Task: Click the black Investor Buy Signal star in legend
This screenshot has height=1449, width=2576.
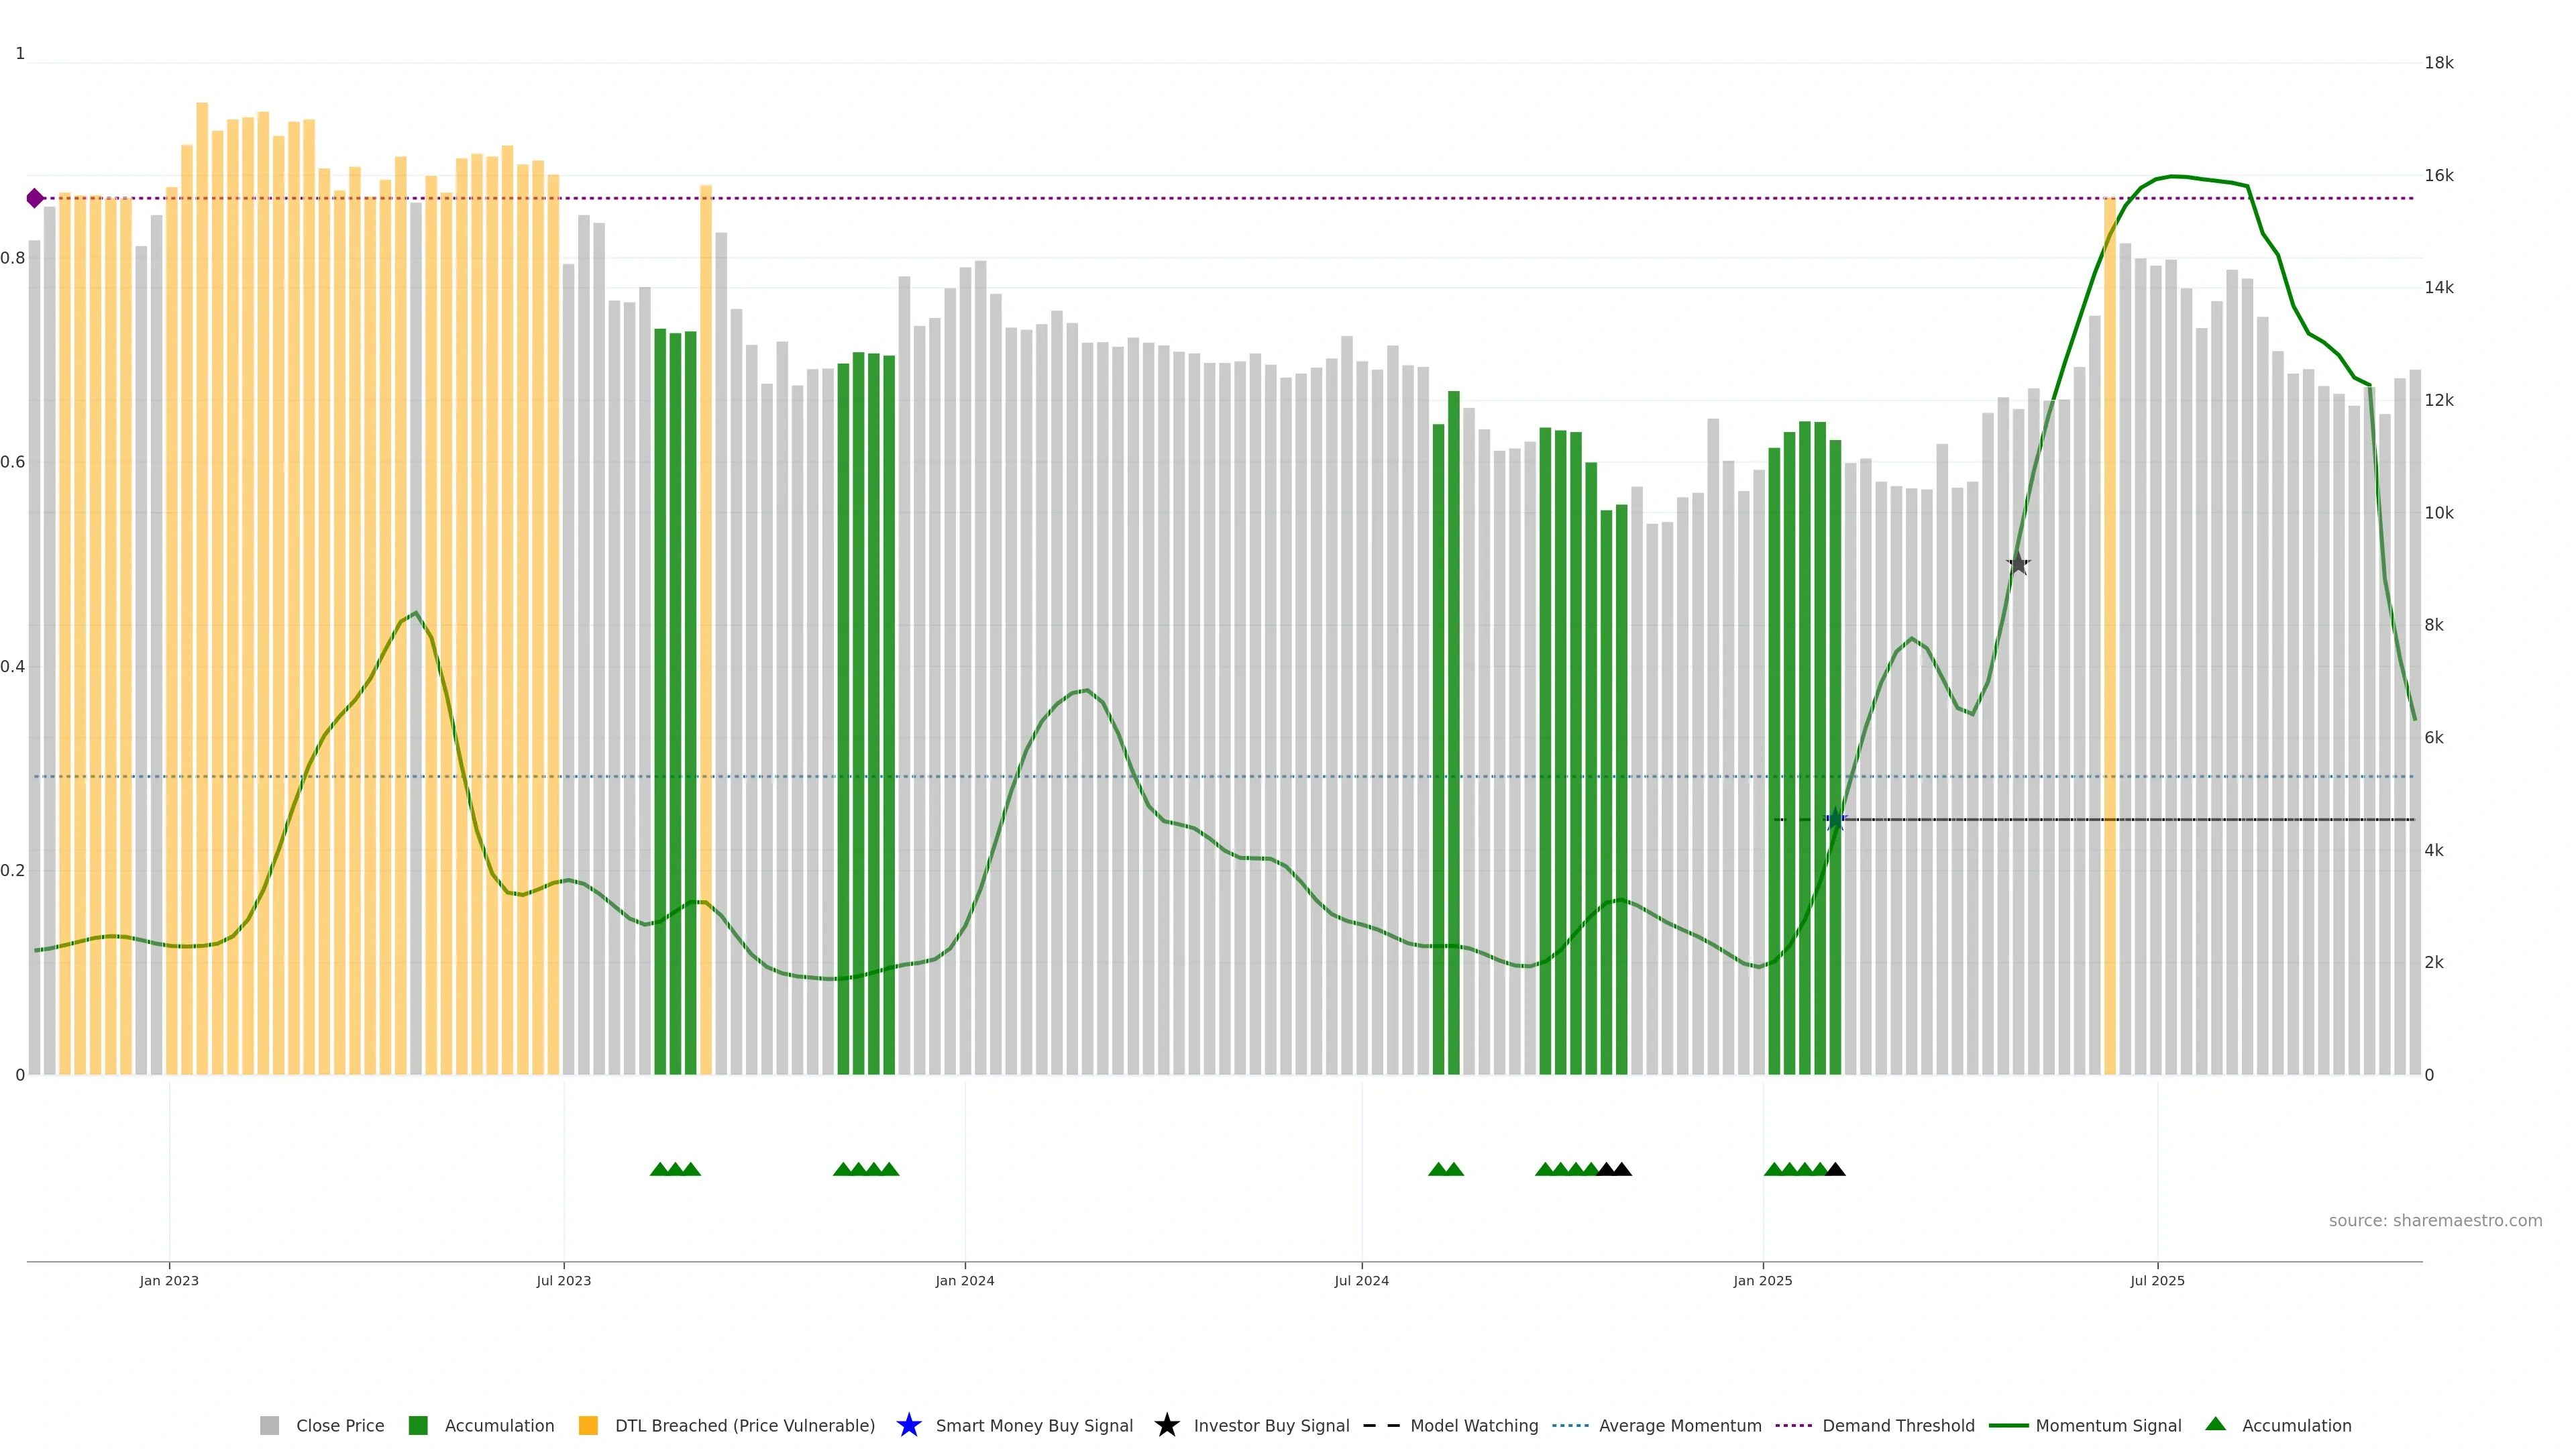Action: 1166,1425
